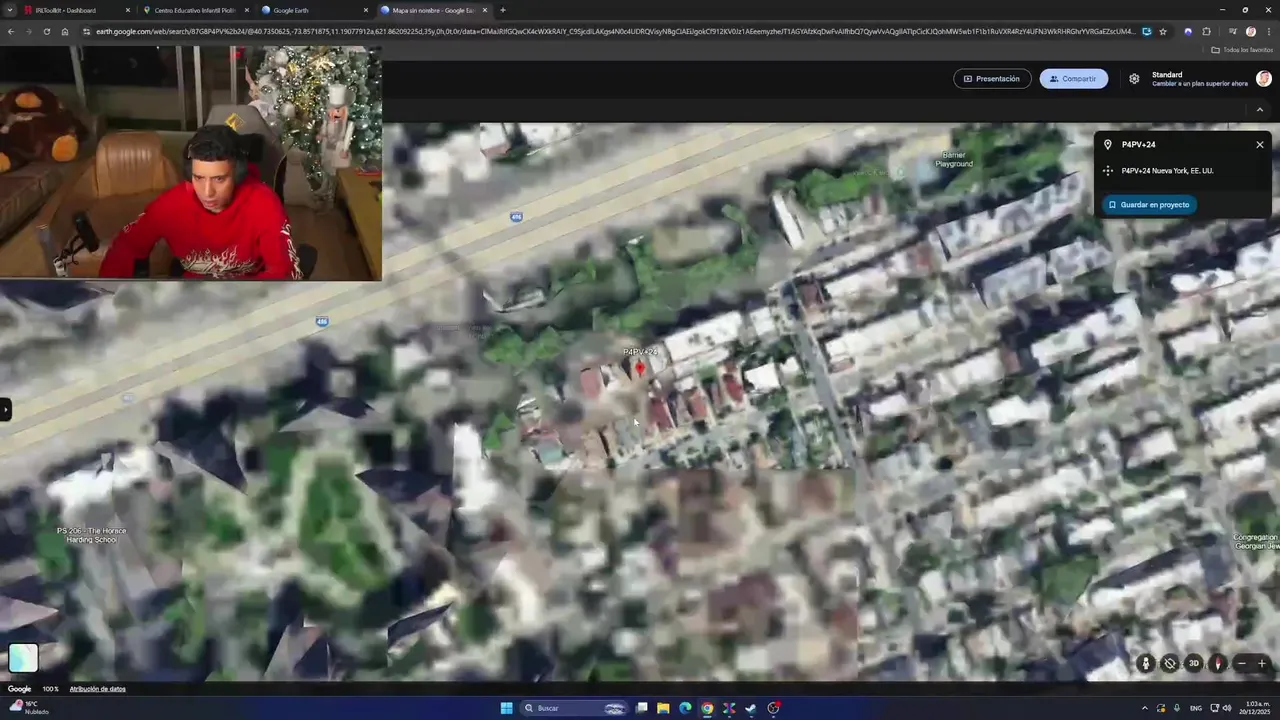Switch to IRLToolkit Dashboard tab
The width and height of the screenshot is (1280, 720).
coord(77,10)
